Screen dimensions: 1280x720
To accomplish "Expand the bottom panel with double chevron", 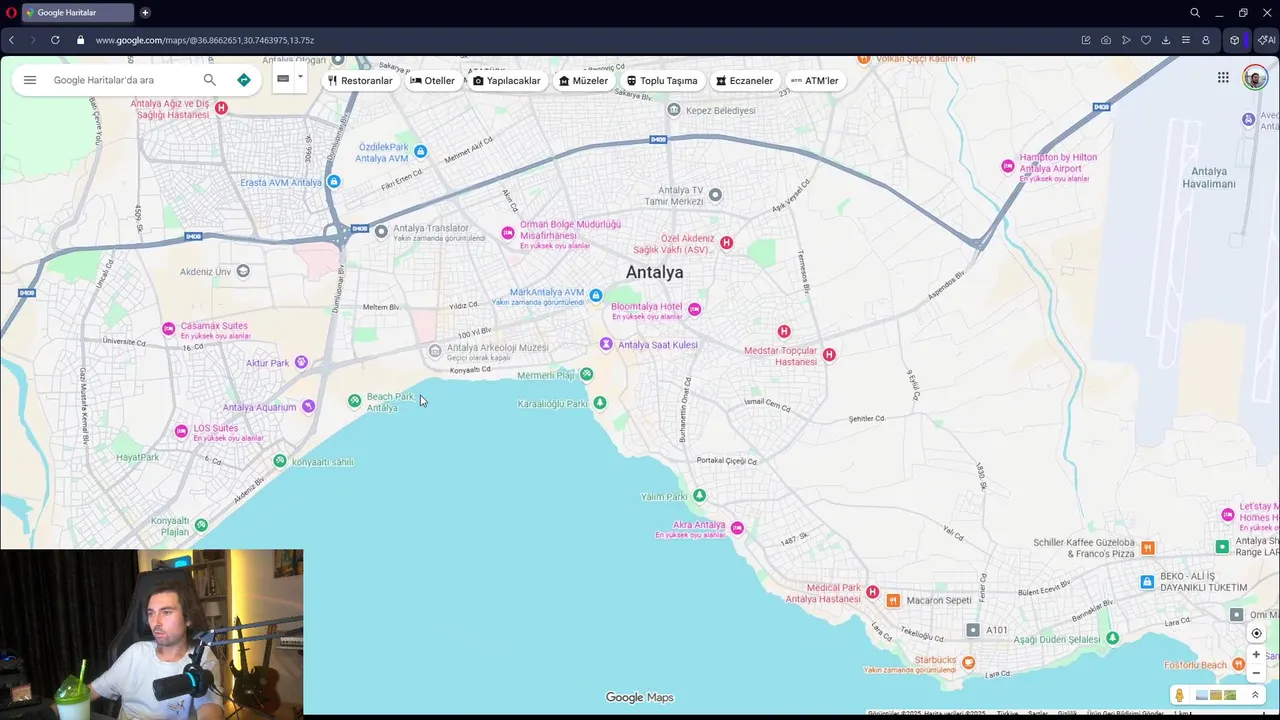I will [1255, 695].
